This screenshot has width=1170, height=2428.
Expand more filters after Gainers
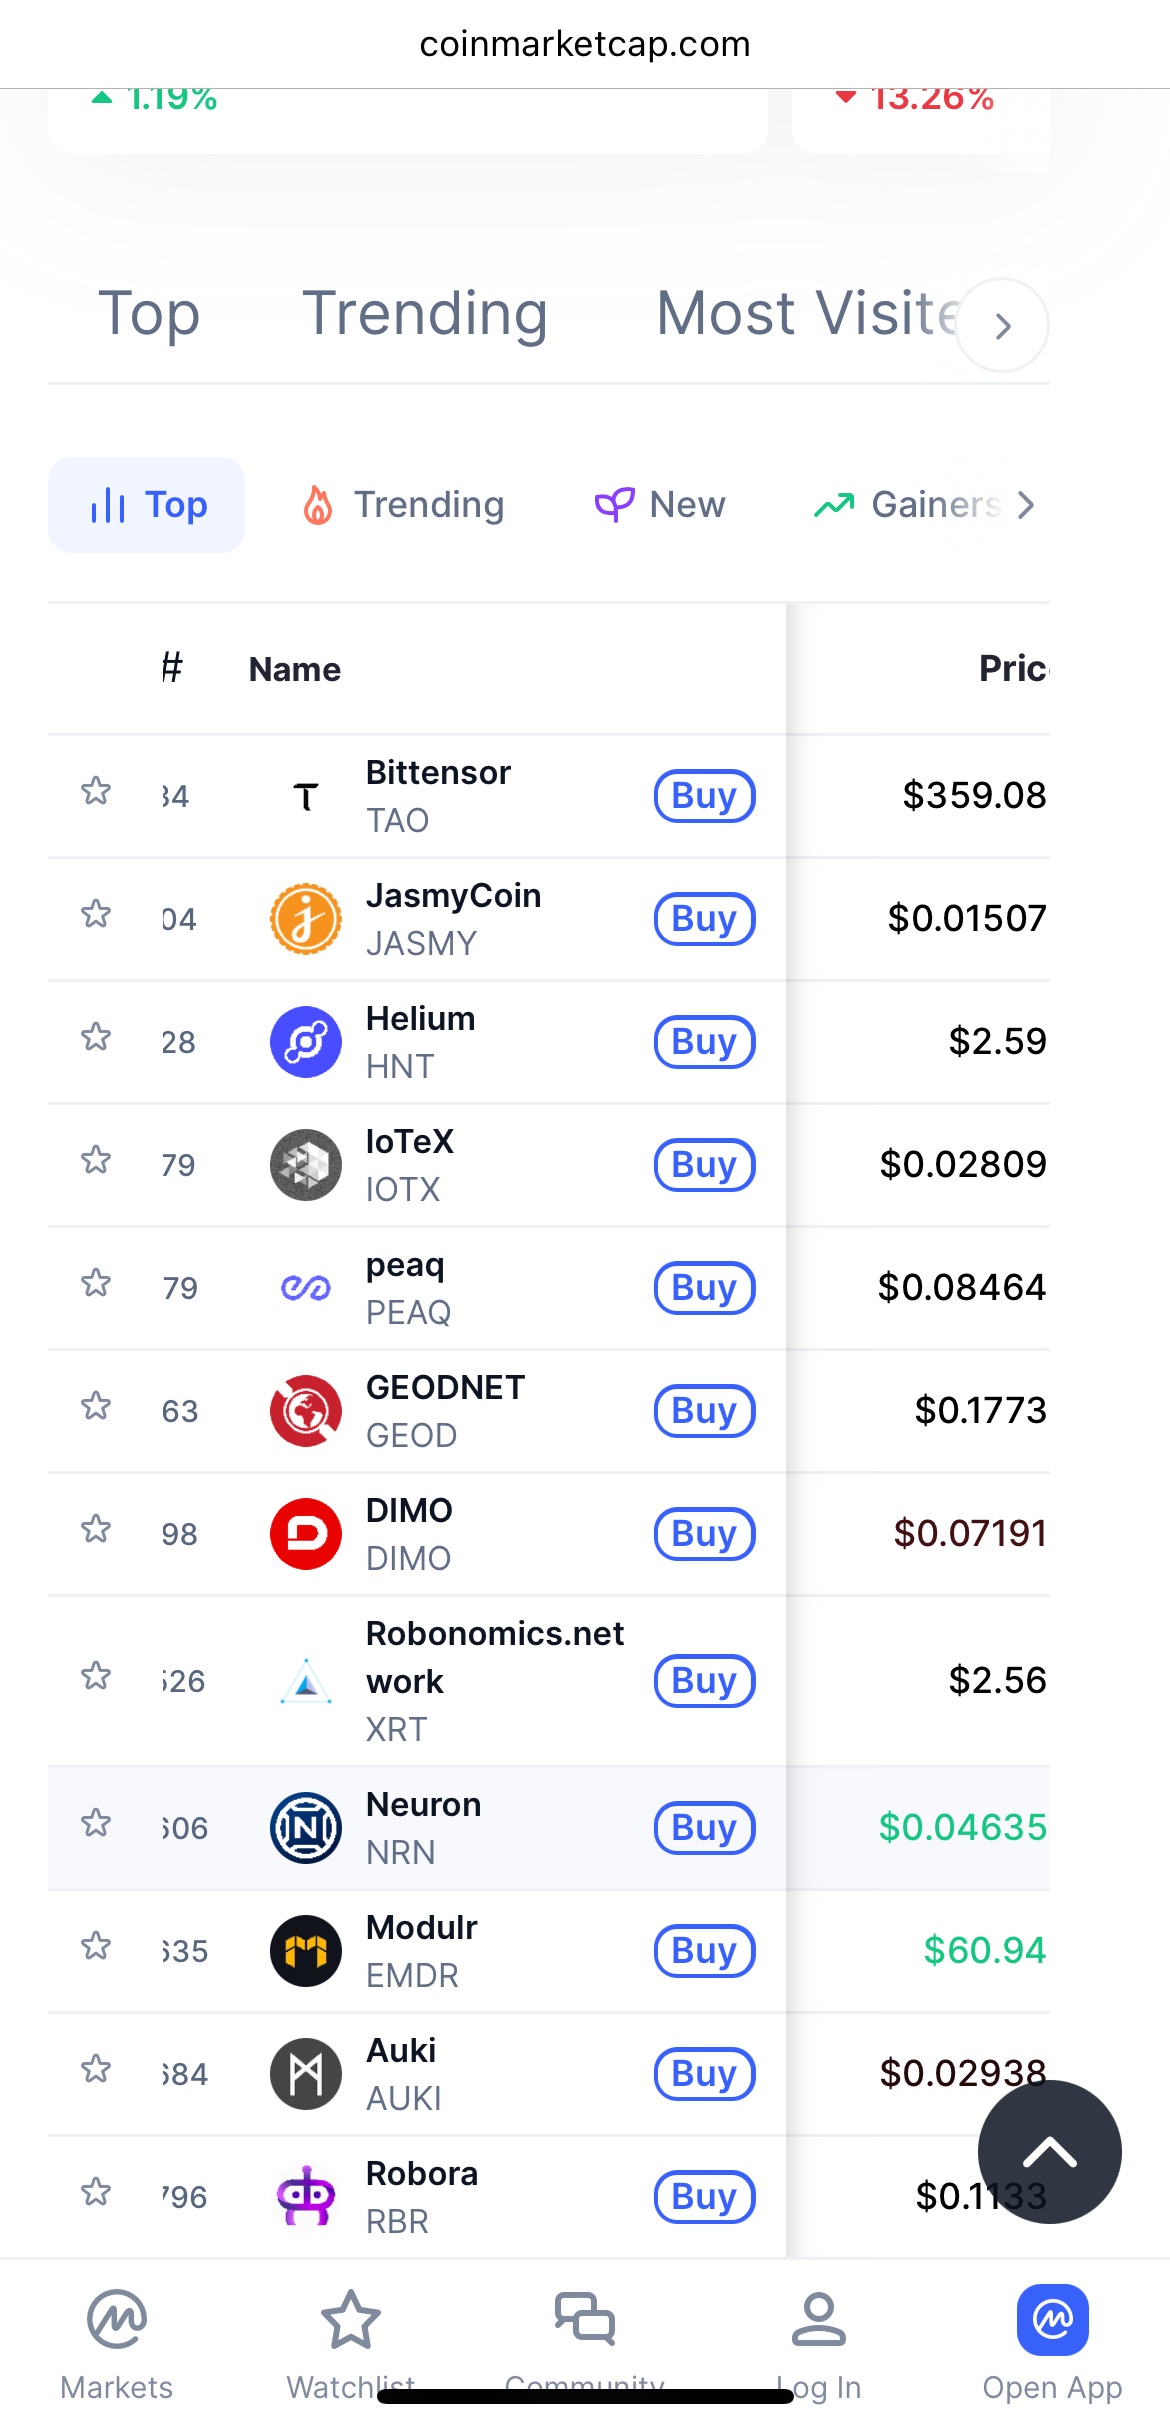(1025, 505)
